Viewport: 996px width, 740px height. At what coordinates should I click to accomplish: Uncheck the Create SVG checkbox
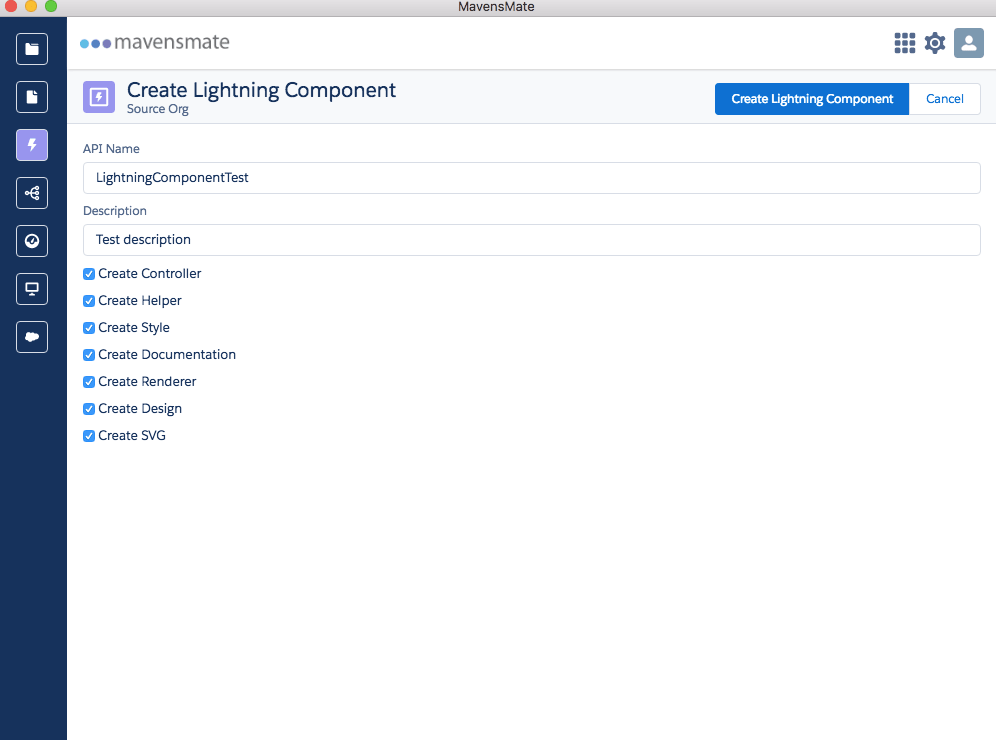click(x=89, y=436)
